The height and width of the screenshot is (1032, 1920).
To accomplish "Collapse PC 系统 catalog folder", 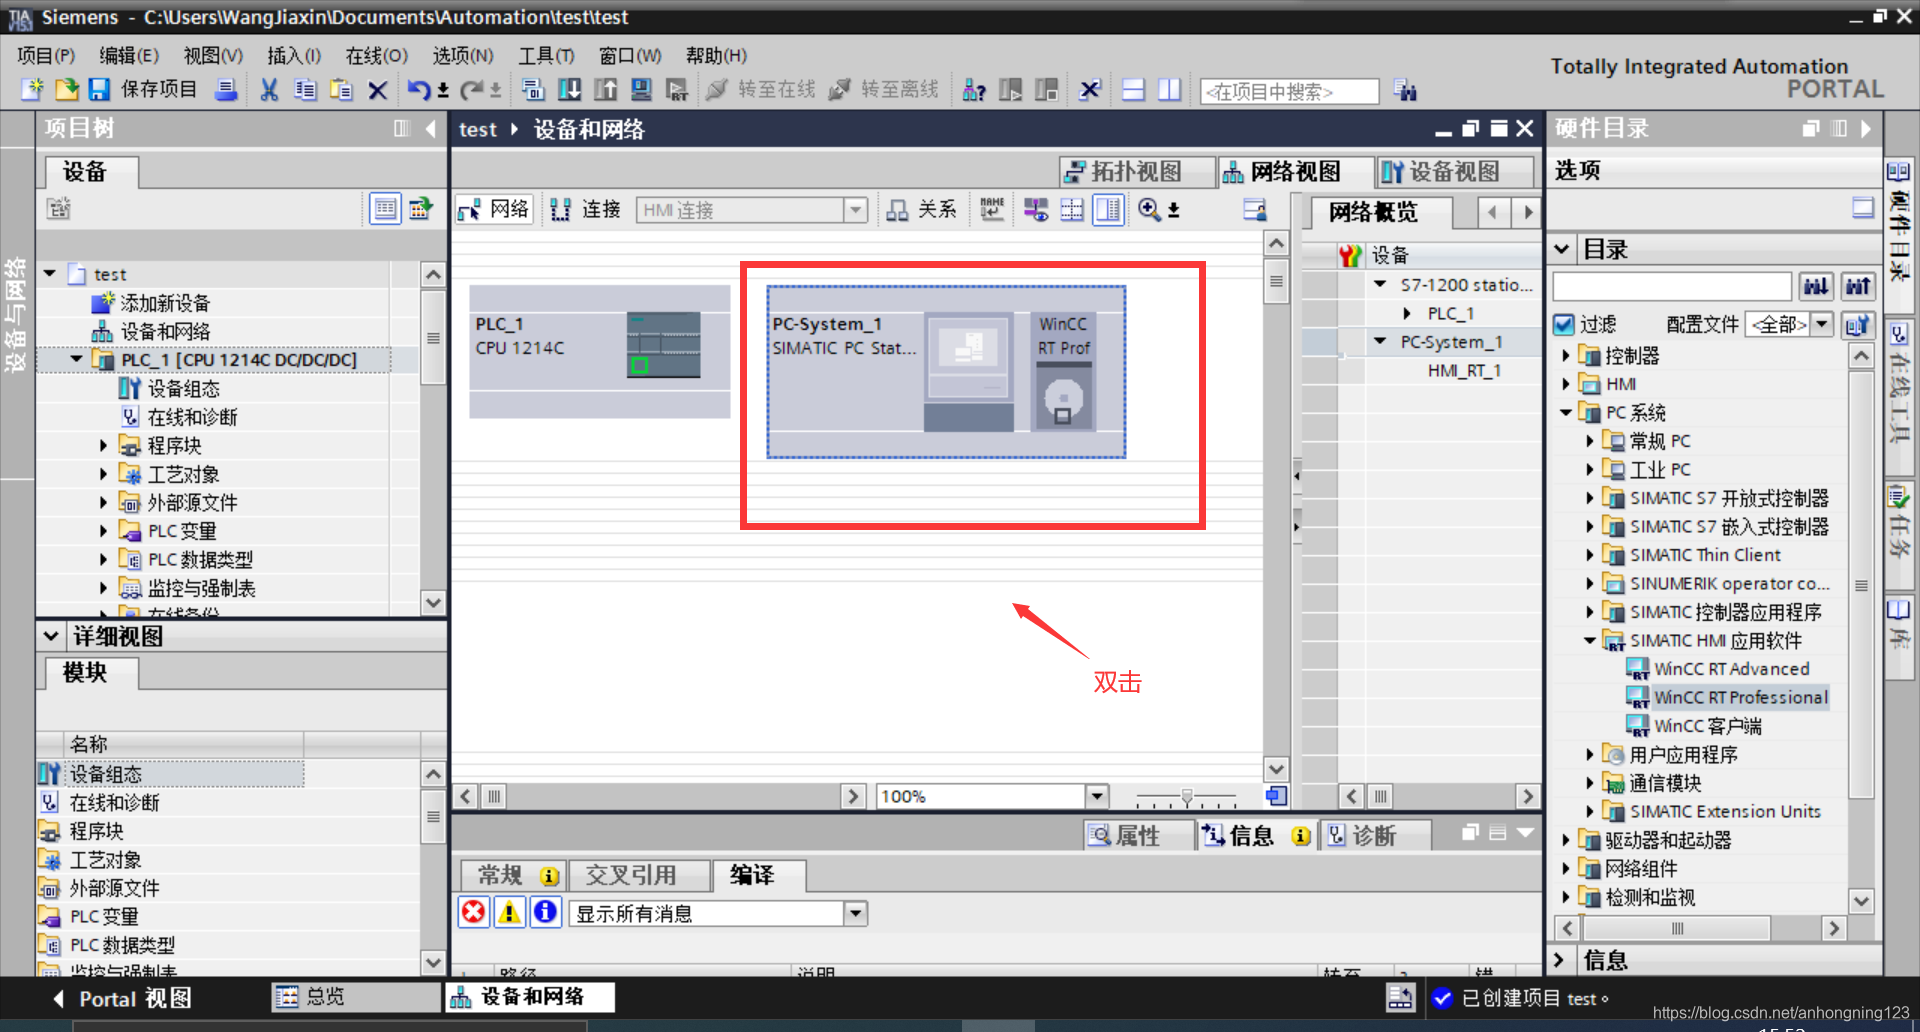I will 1567,412.
